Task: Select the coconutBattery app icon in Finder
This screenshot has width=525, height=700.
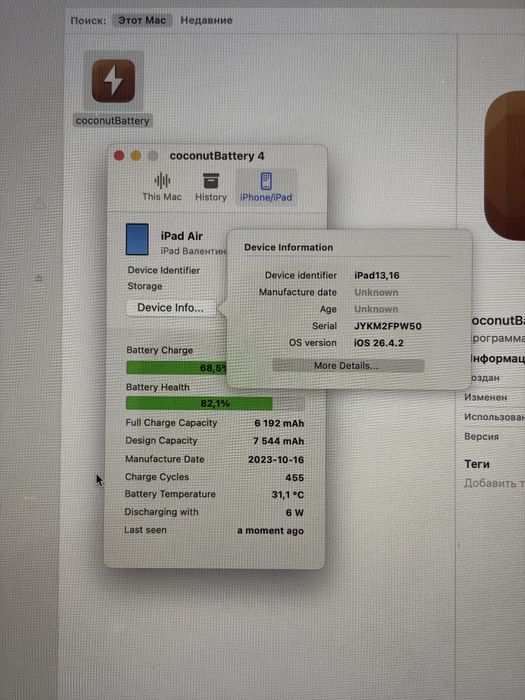Action: click(x=113, y=81)
